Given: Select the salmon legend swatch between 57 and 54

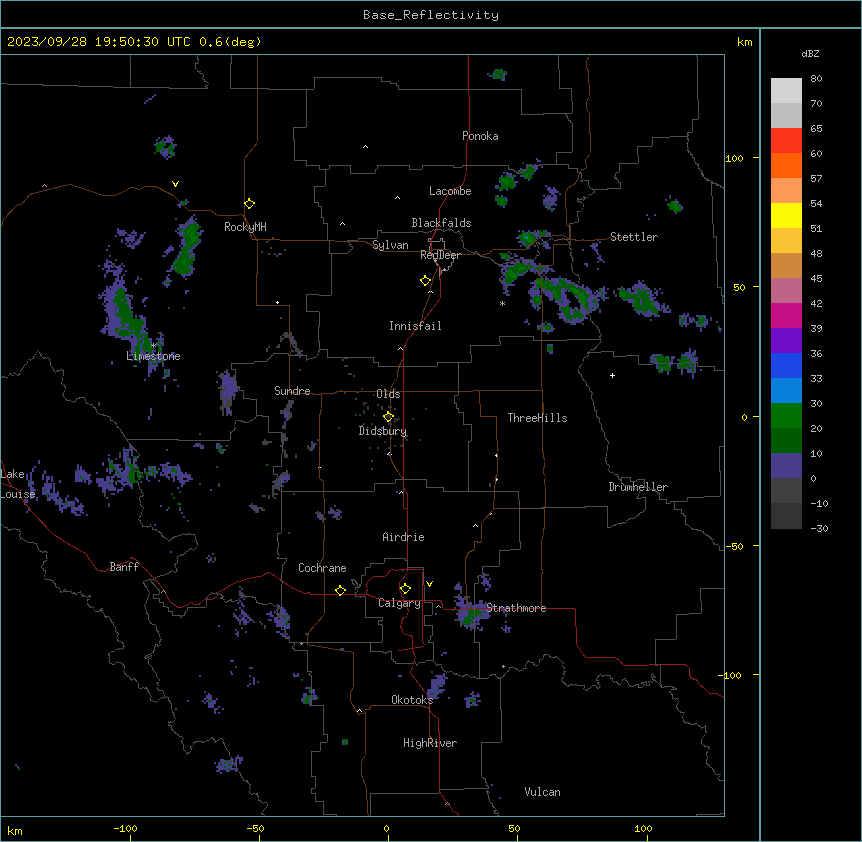Looking at the screenshot, I should (786, 190).
